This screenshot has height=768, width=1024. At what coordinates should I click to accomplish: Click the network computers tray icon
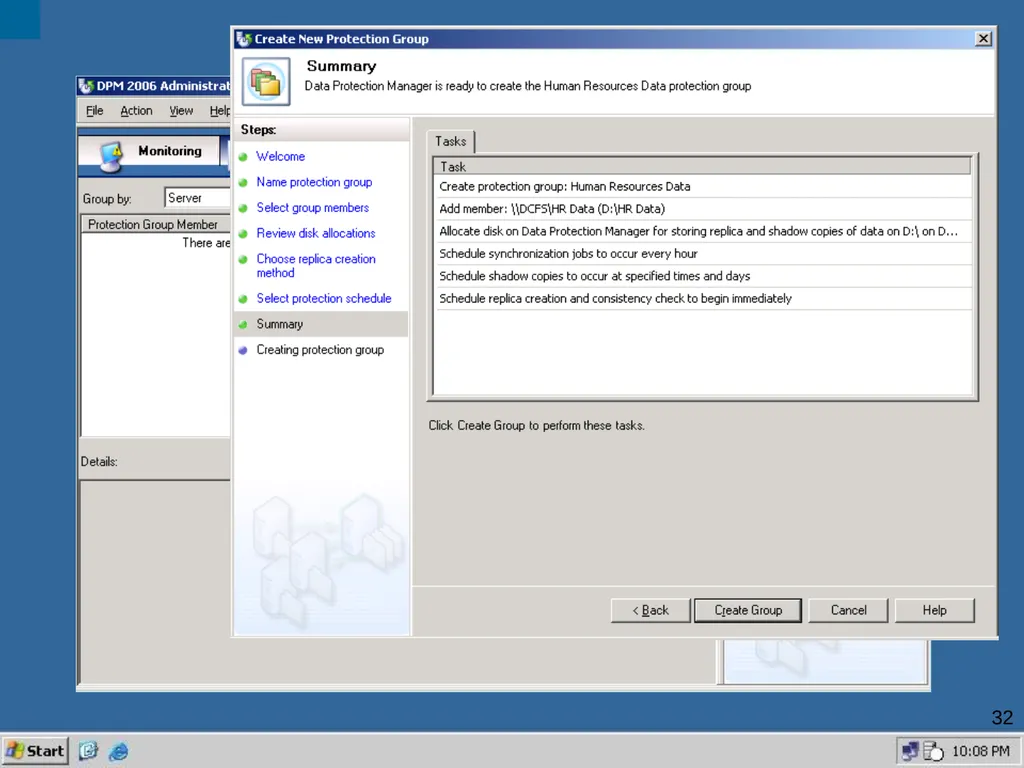tap(910, 751)
